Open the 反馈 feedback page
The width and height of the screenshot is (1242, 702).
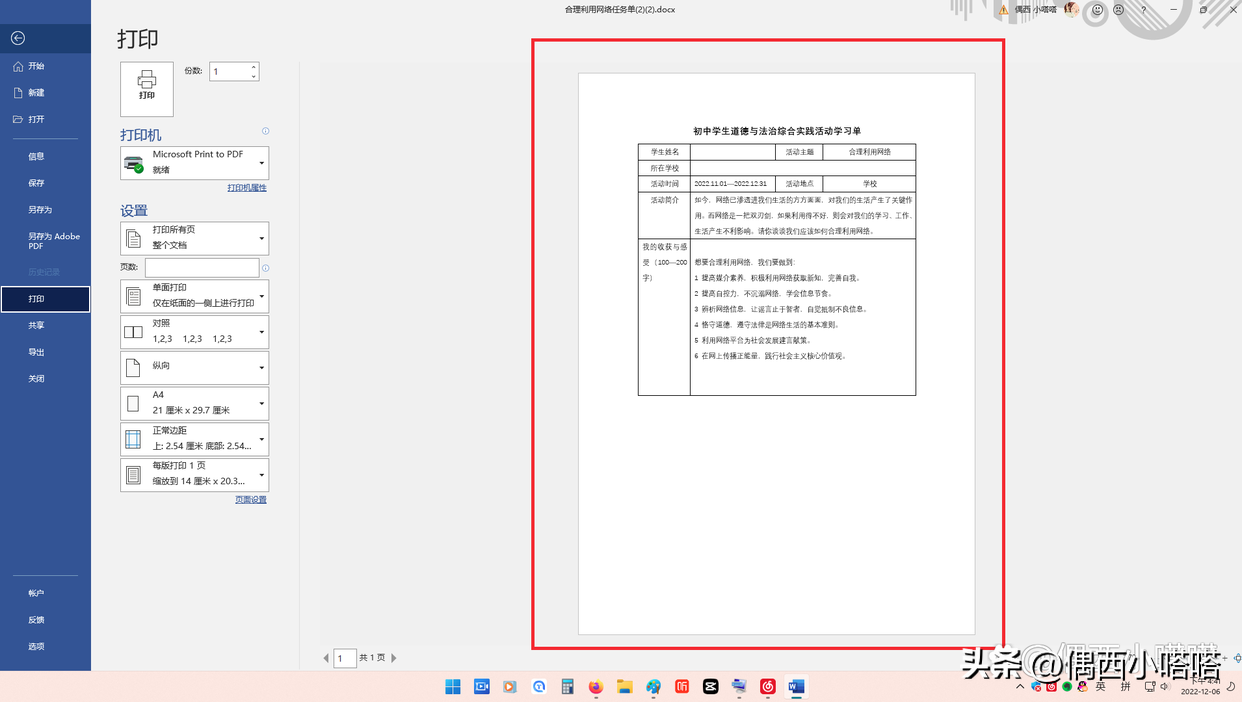click(45, 620)
